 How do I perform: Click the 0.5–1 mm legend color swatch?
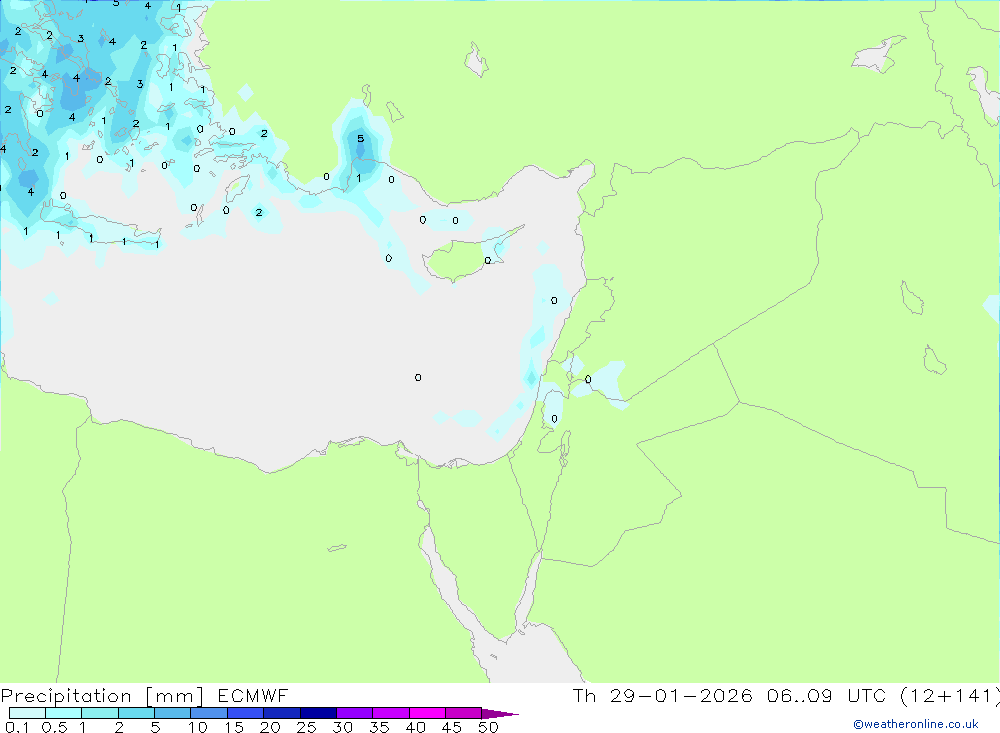point(64,713)
